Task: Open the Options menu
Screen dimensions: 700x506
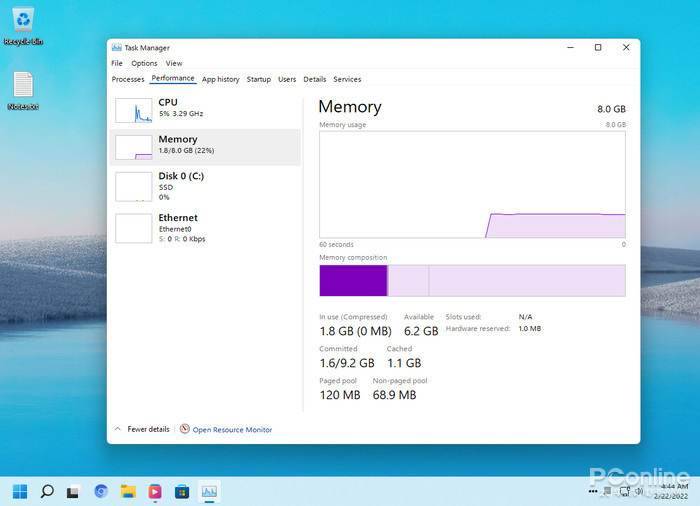Action: [x=144, y=63]
